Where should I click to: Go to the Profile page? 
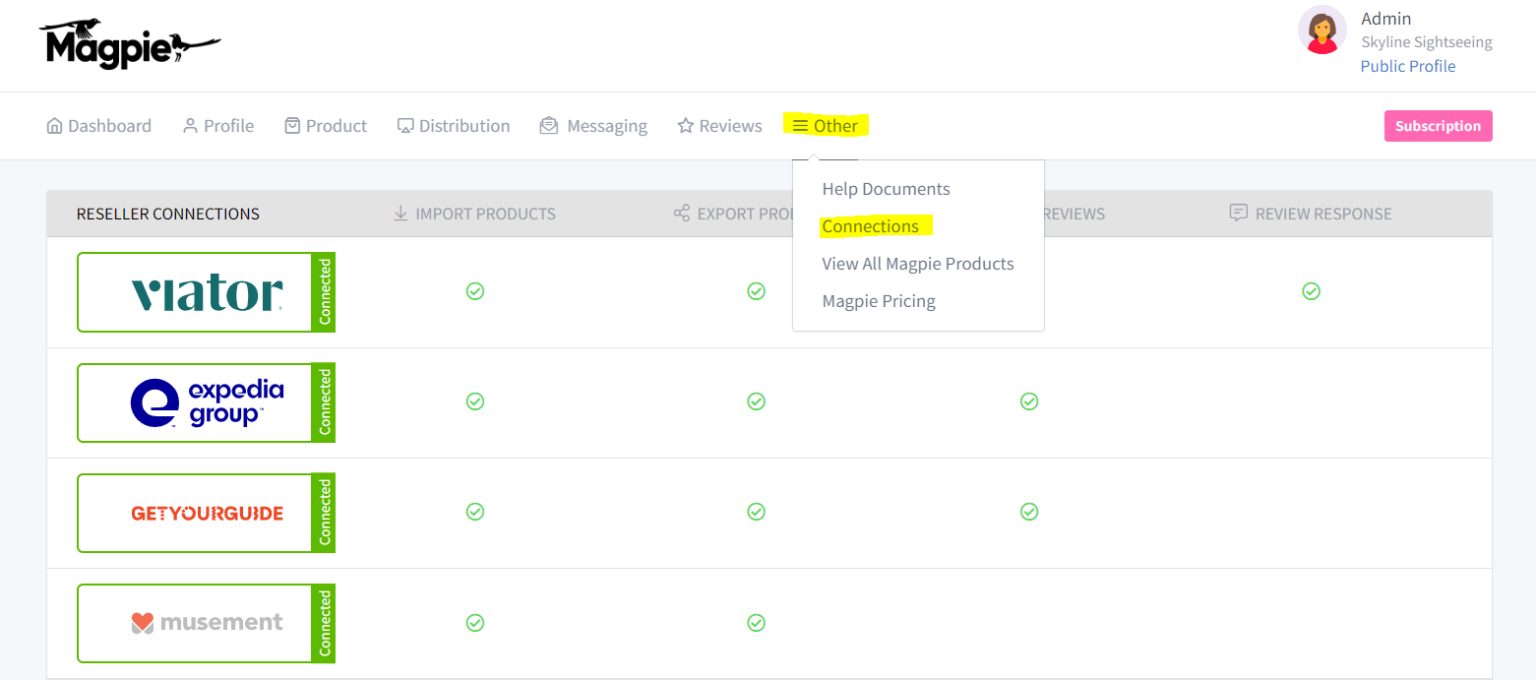(218, 126)
